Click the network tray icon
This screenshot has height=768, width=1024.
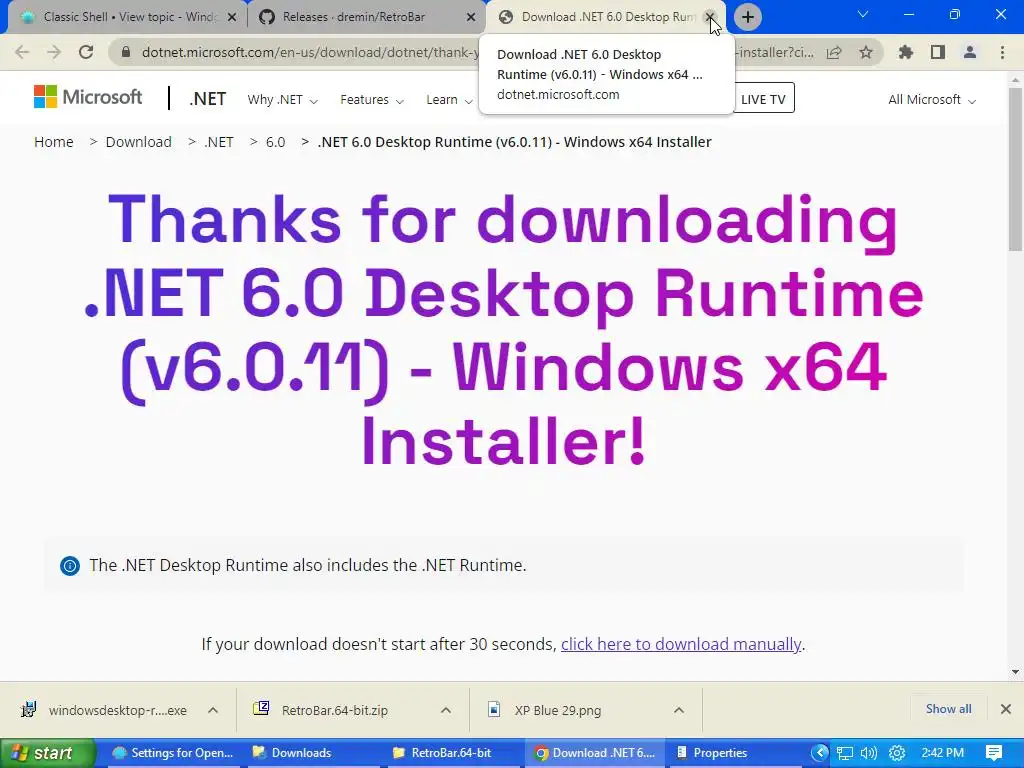[x=845, y=754]
